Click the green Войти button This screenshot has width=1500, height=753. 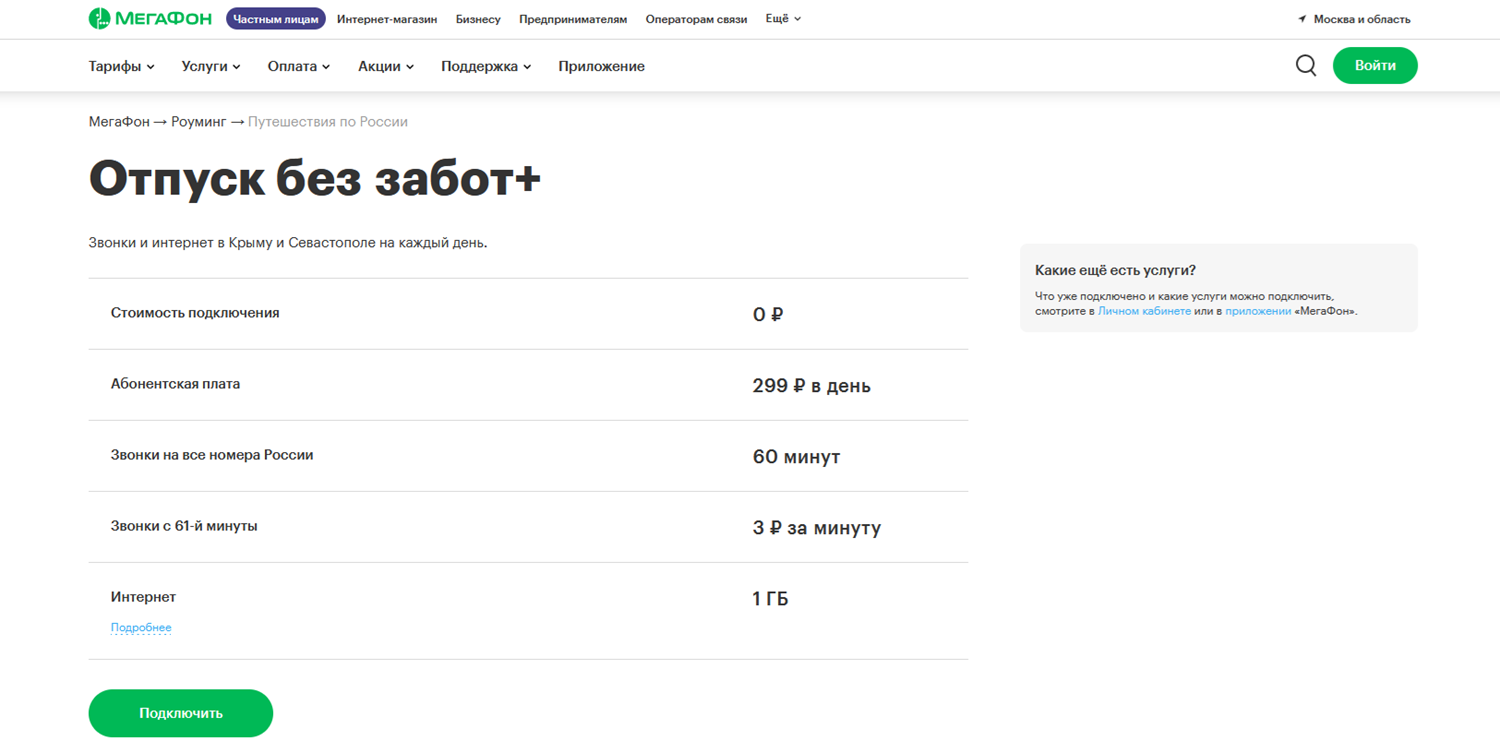[x=1375, y=65]
